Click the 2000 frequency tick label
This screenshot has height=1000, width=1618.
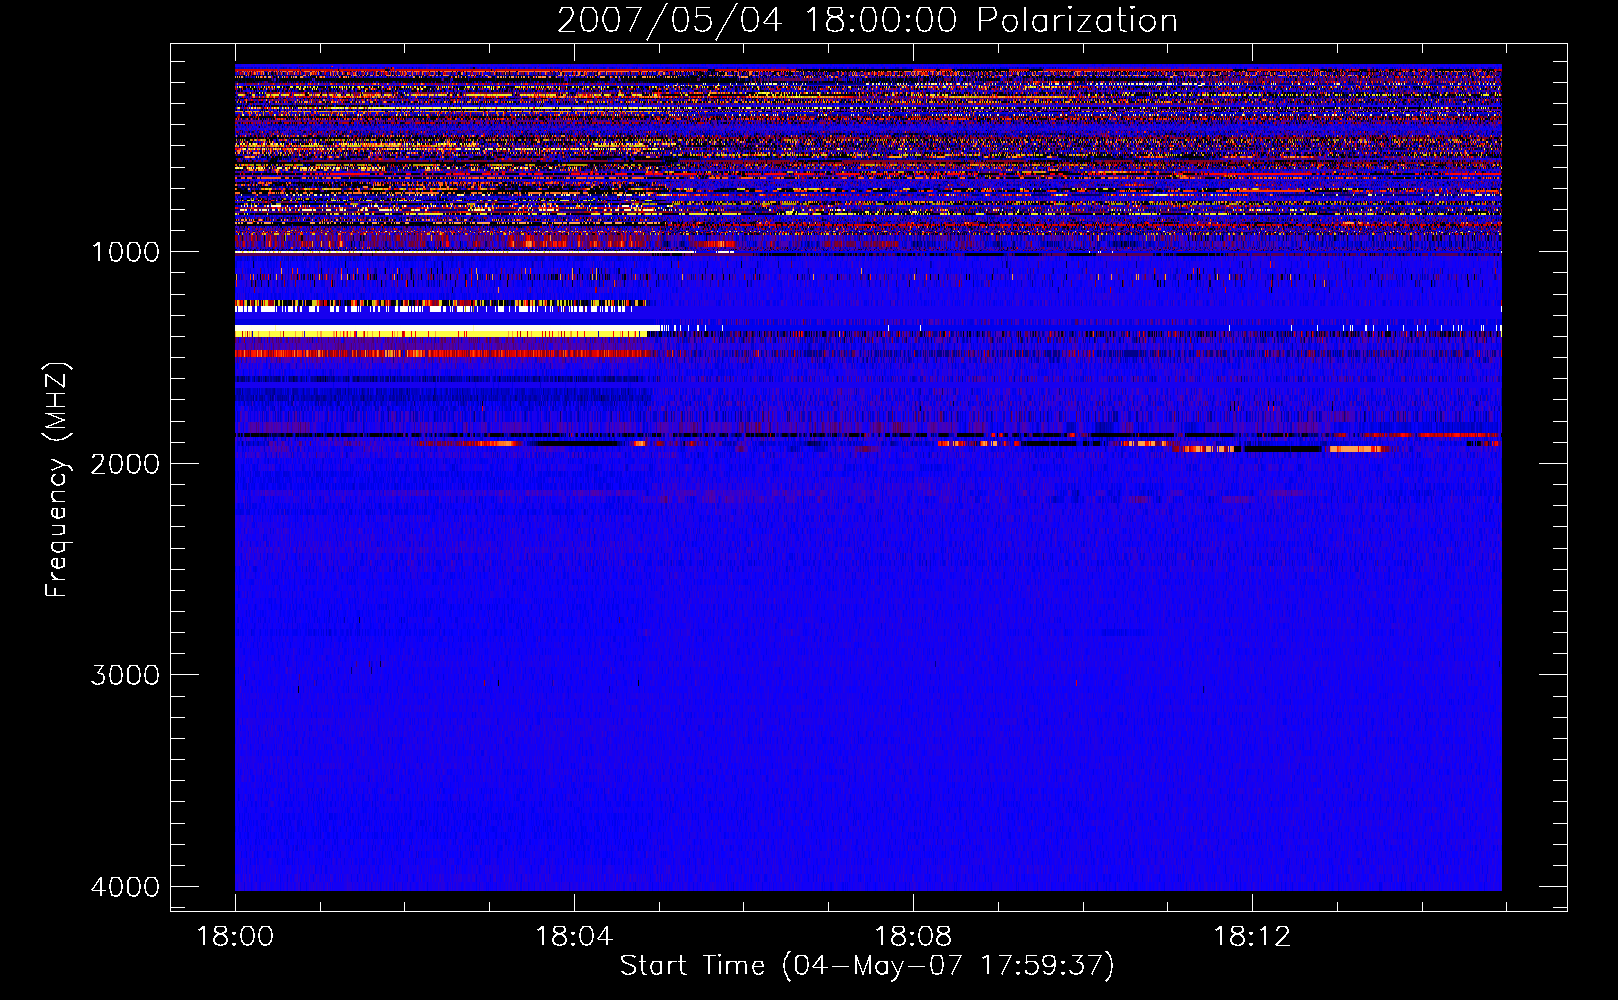(x=125, y=464)
